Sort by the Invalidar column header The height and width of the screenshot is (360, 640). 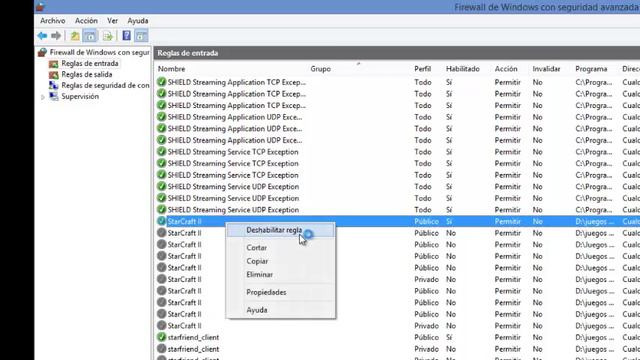click(546, 69)
